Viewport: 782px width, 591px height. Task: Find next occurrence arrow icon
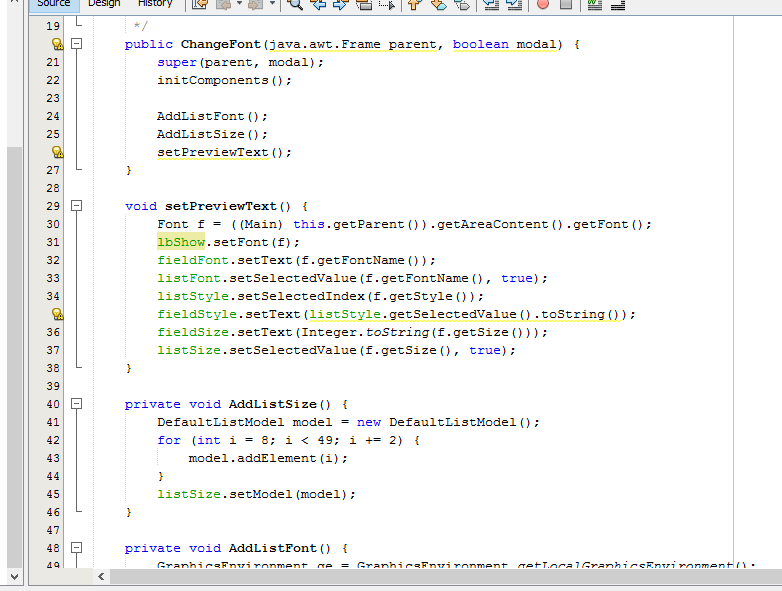[x=341, y=4]
